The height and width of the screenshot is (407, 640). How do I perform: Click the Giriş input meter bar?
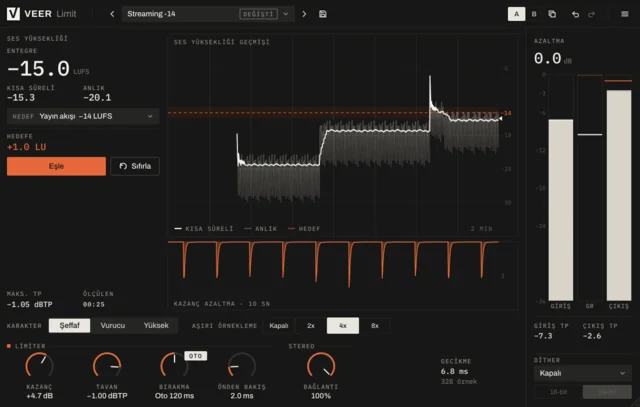[x=560, y=188]
